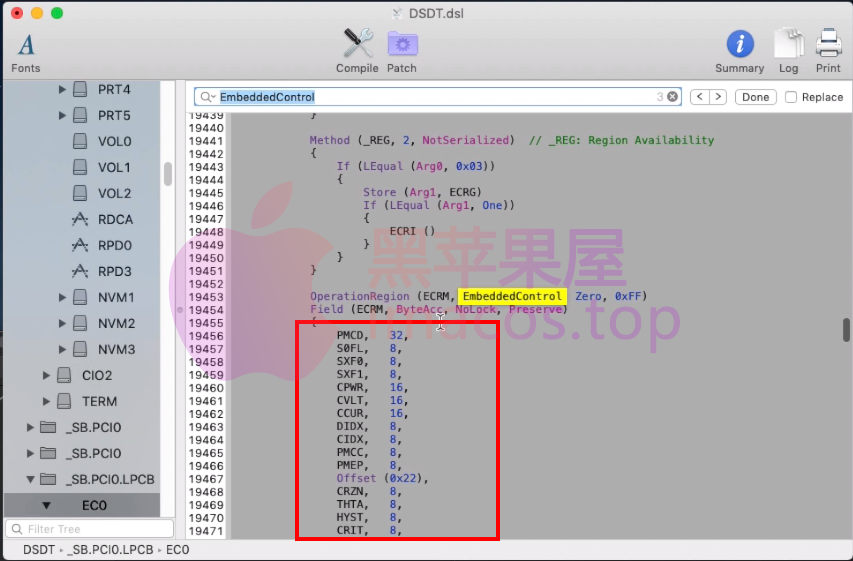The height and width of the screenshot is (561, 853).
Task: Select the RDCA method item
Action: 114,220
